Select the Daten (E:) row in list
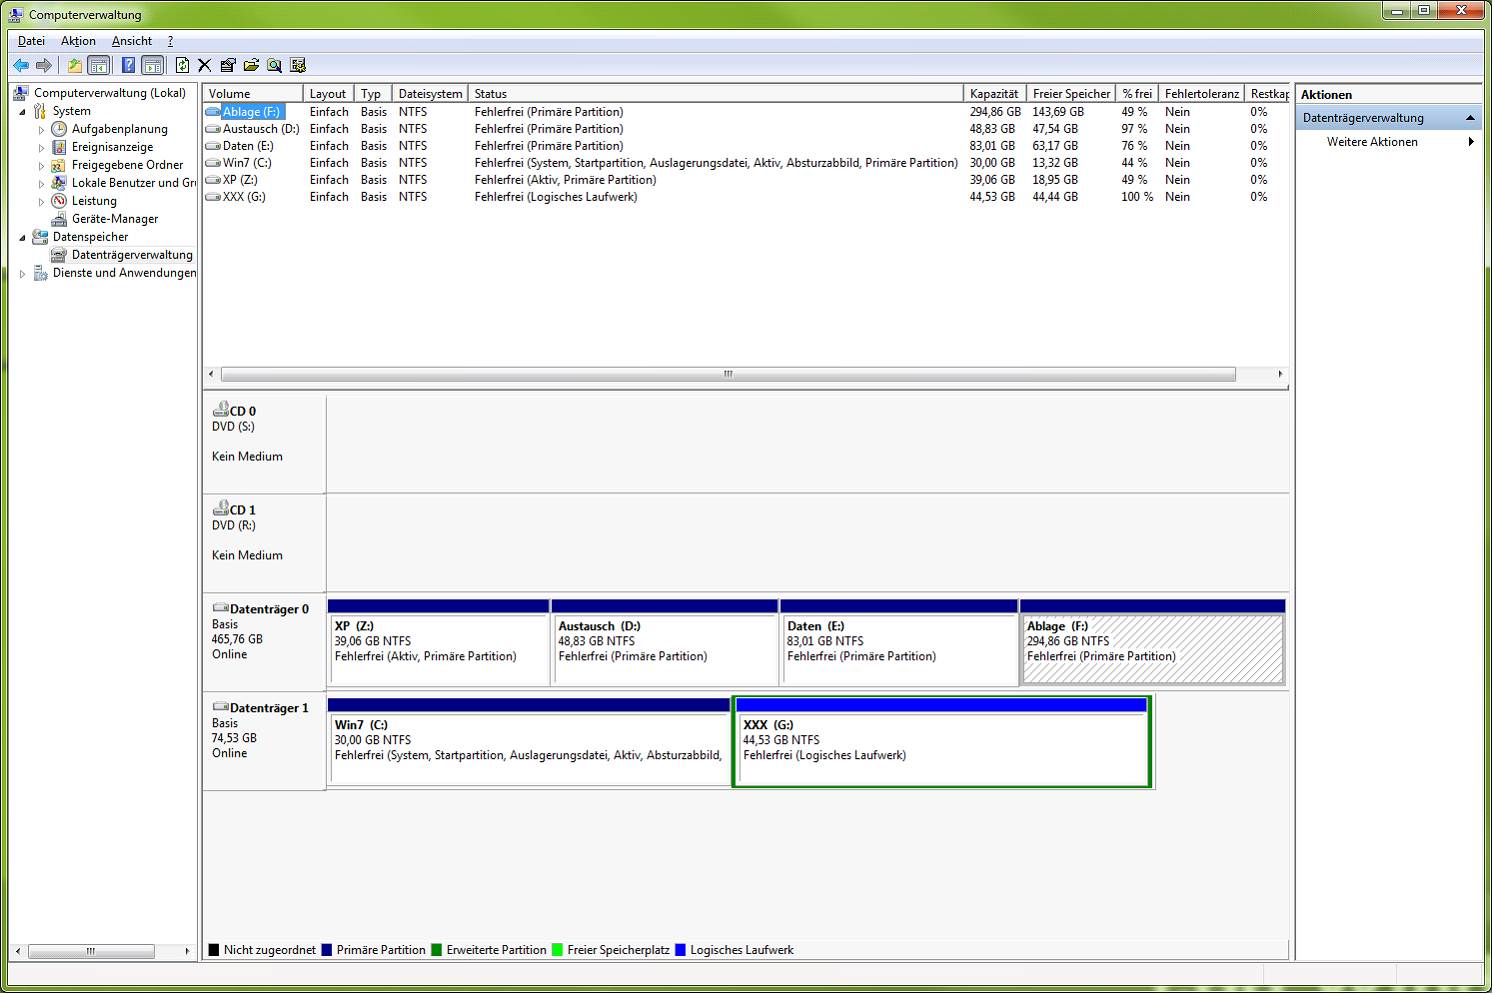The width and height of the screenshot is (1493, 994). (745, 146)
